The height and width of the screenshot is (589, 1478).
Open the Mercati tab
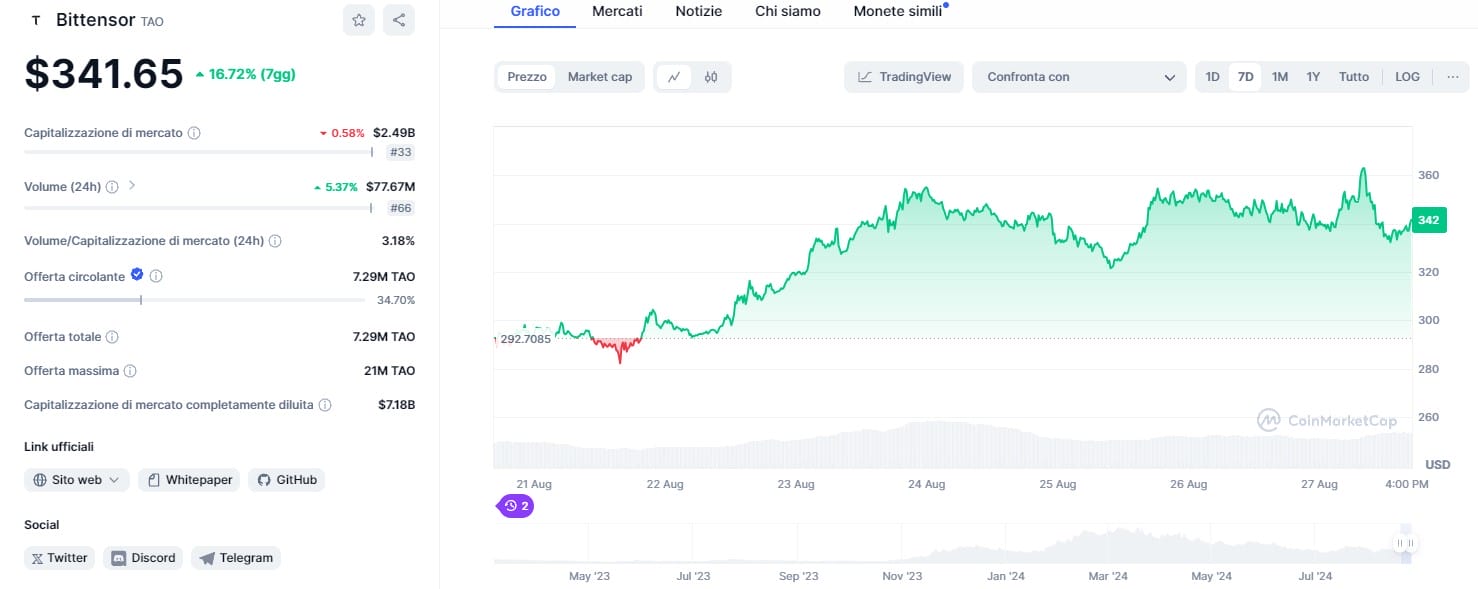tap(617, 11)
